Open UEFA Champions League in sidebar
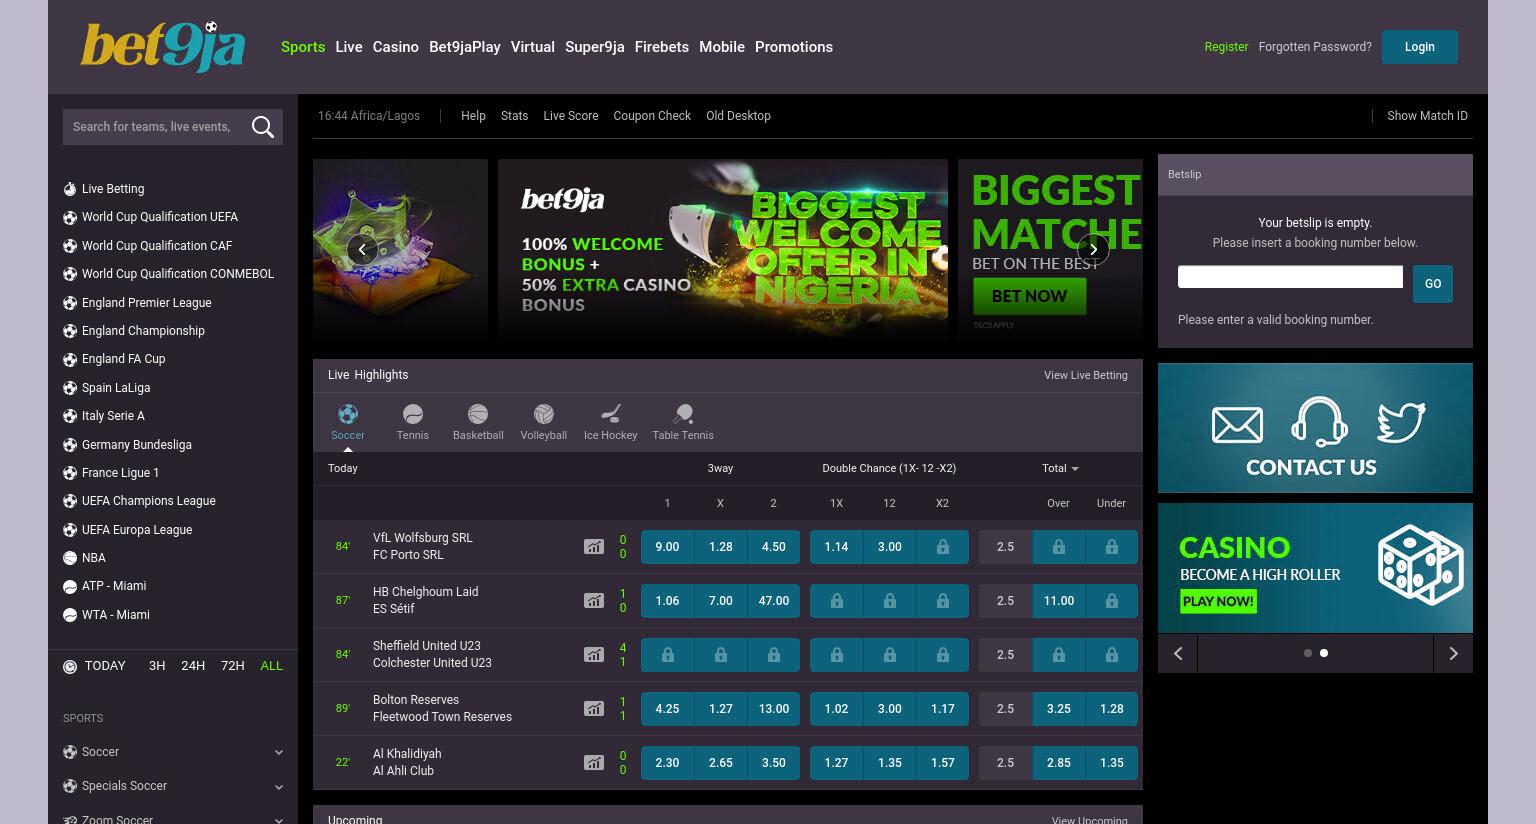This screenshot has height=824, width=1536. point(148,501)
